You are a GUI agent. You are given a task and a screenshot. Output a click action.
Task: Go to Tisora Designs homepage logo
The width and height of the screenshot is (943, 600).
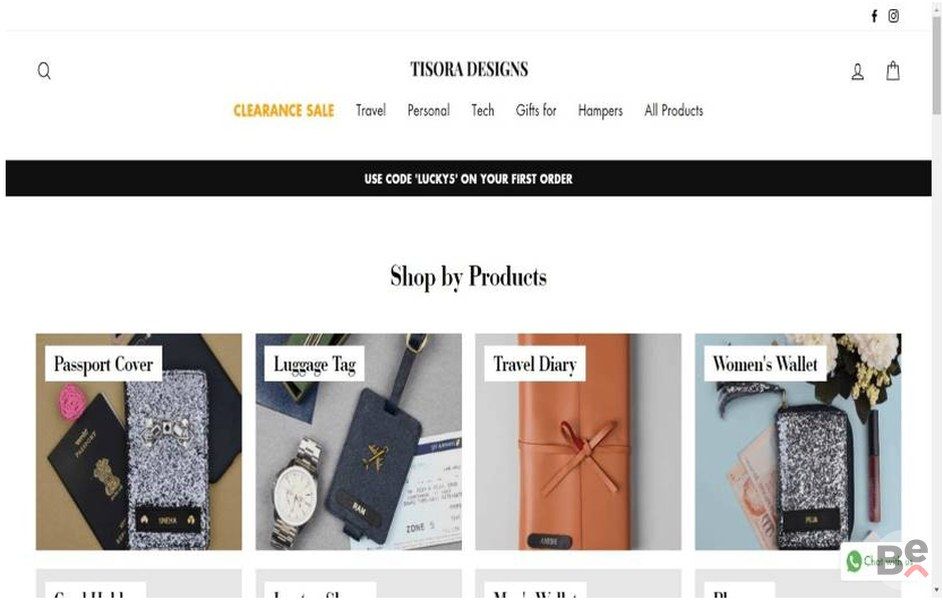coord(469,69)
